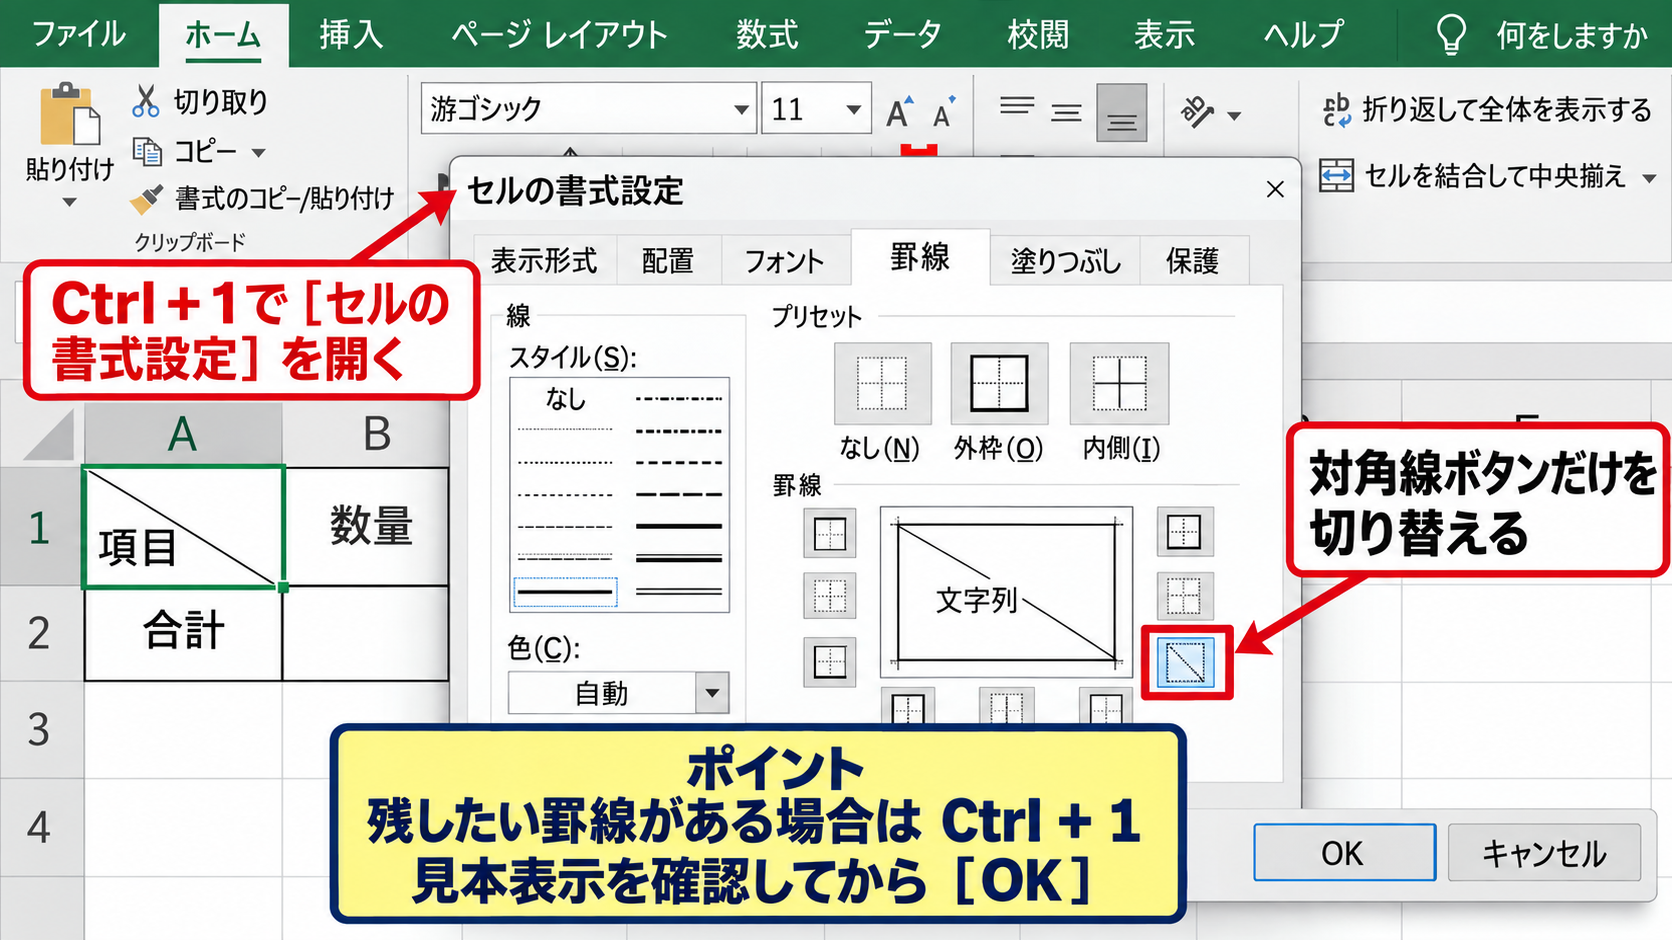Open the font size dropdown
The image size is (1672, 940).
[x=853, y=109]
